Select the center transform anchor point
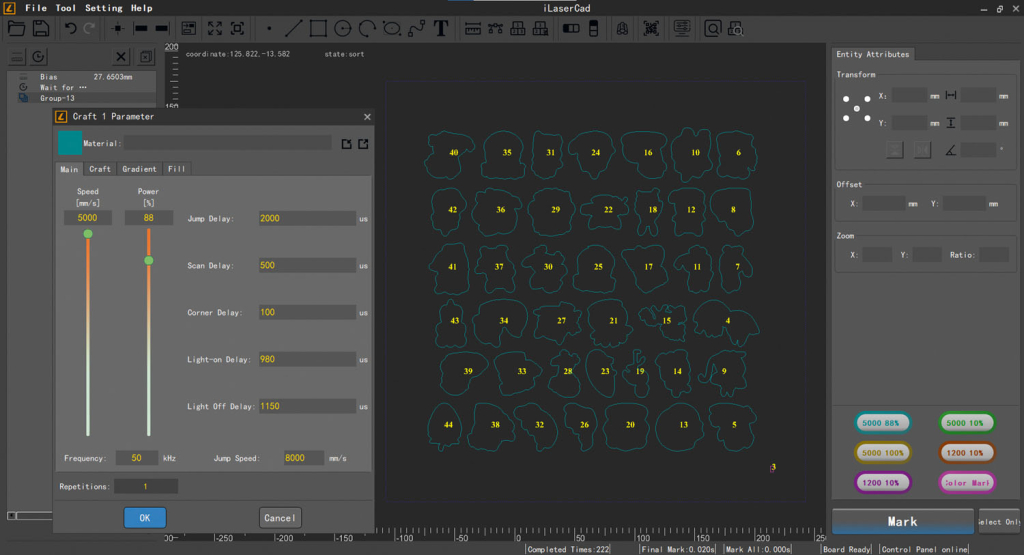This screenshot has height=555, width=1024. pyautogui.click(x=857, y=108)
